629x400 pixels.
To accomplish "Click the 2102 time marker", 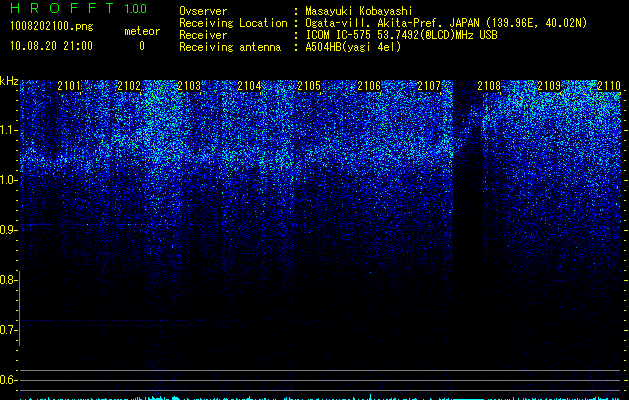I will pos(129,86).
